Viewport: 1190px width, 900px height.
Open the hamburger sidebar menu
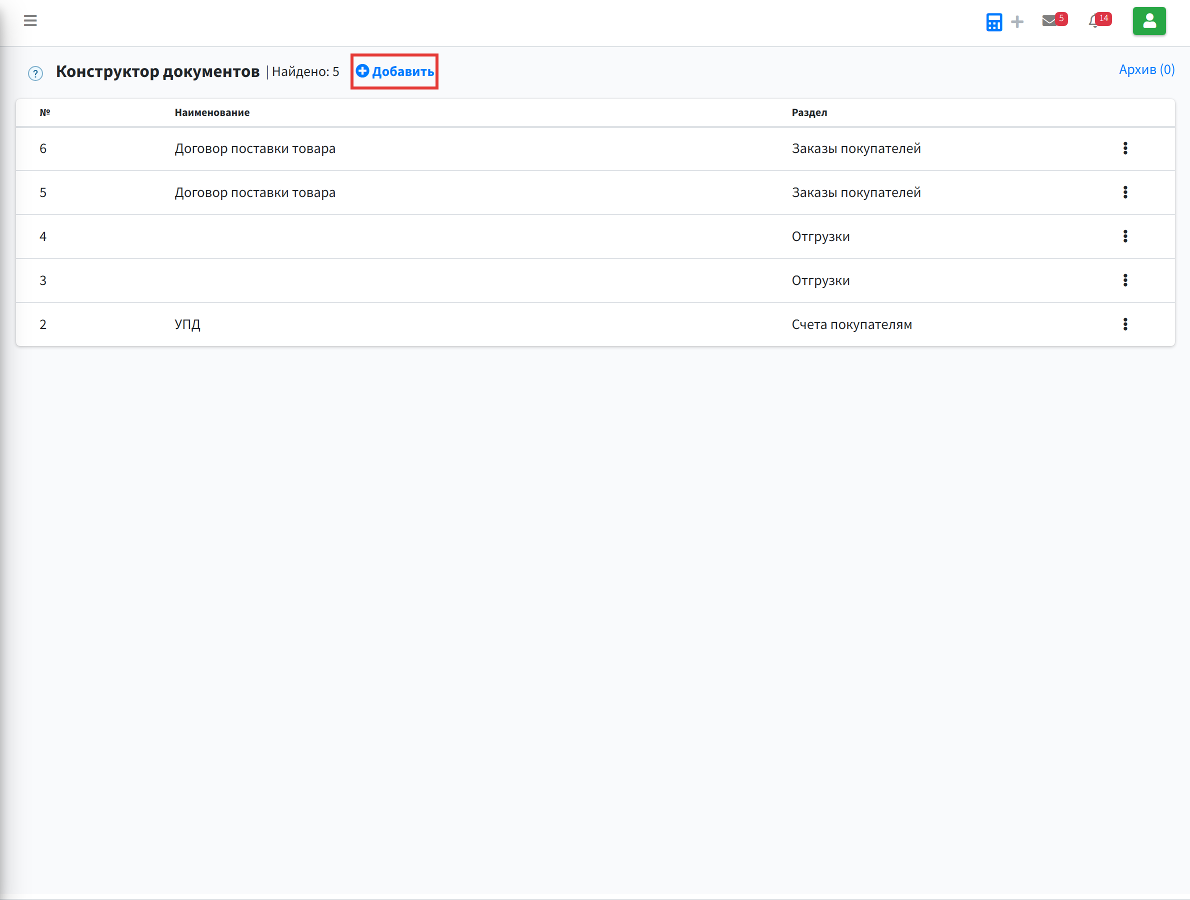pos(30,20)
